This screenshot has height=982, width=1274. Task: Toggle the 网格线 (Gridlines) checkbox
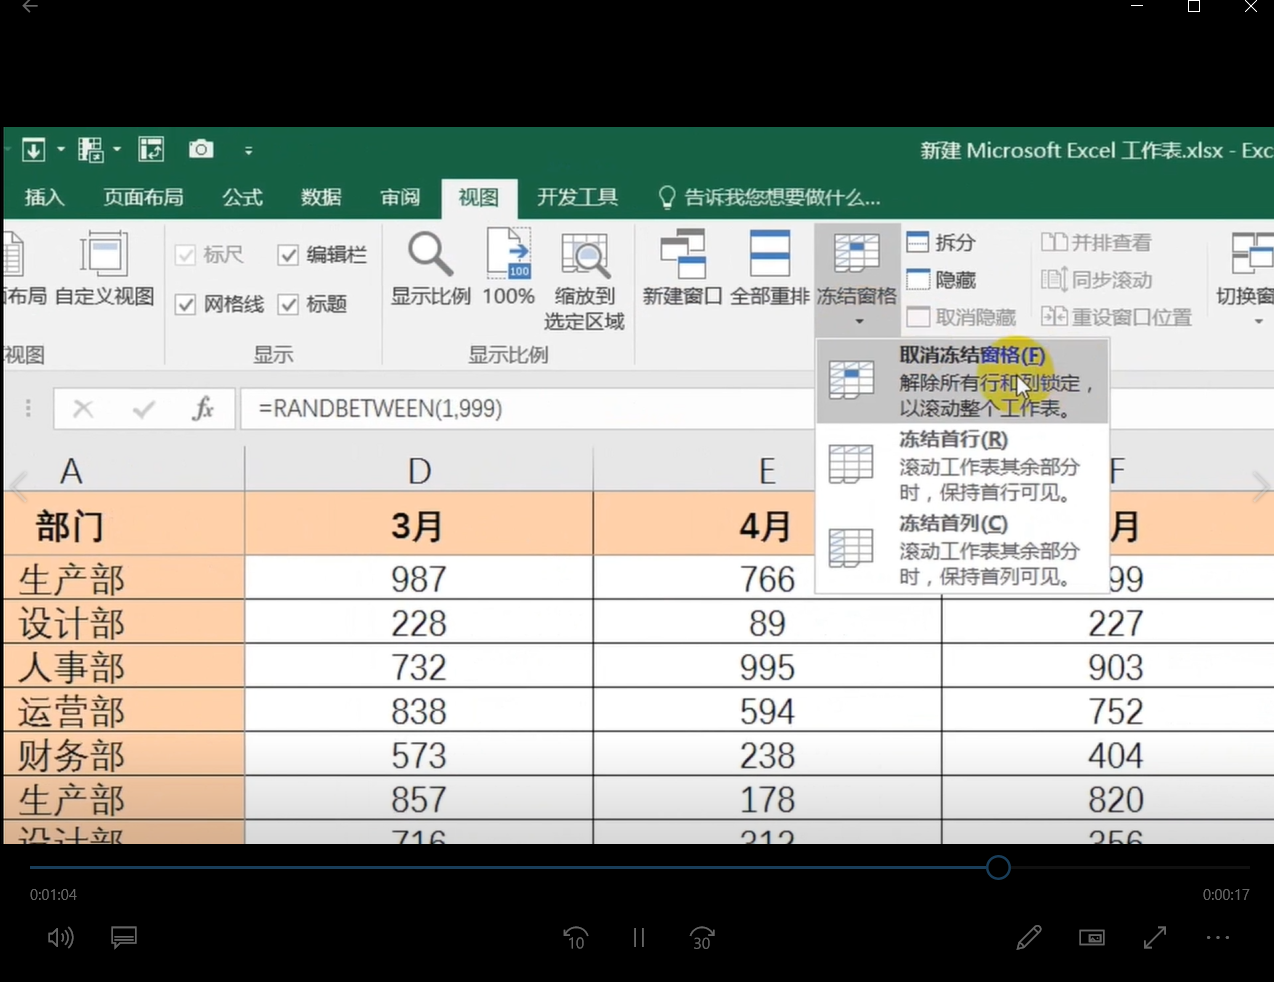185,304
